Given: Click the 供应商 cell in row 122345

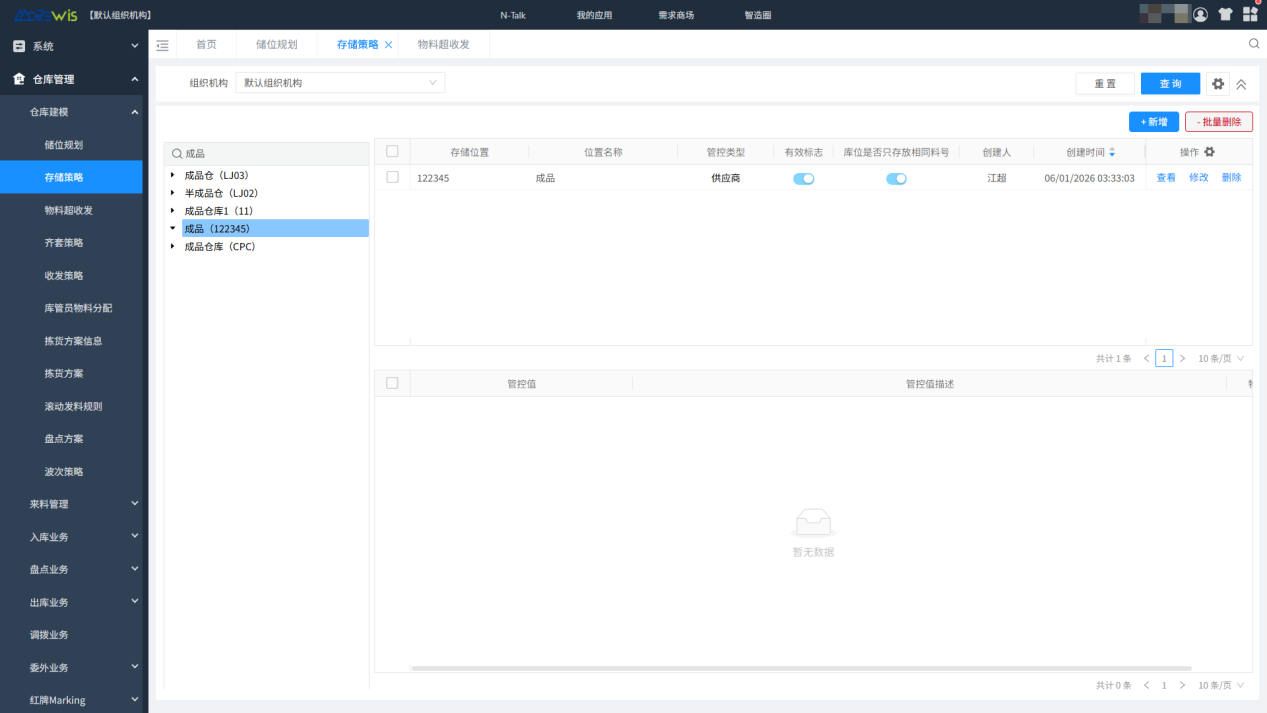Looking at the screenshot, I should (726, 178).
